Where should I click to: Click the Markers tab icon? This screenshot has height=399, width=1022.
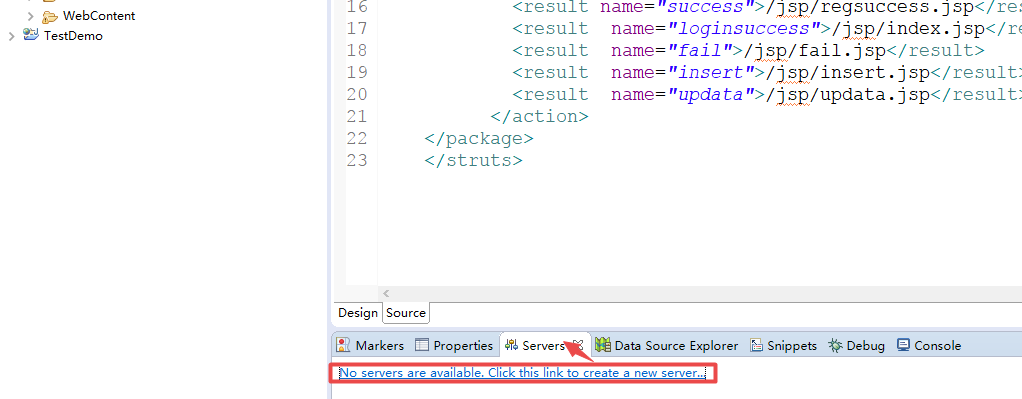(343, 346)
